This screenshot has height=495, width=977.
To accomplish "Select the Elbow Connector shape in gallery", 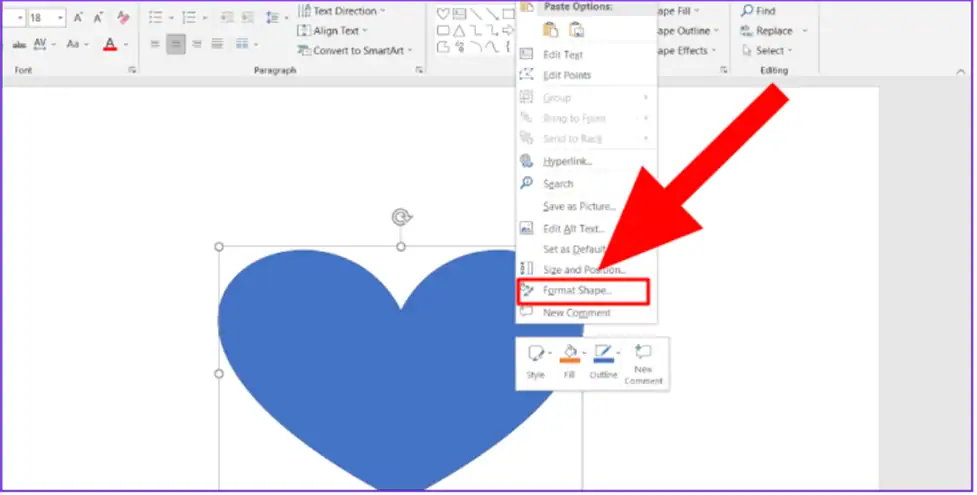I will click(x=476, y=31).
